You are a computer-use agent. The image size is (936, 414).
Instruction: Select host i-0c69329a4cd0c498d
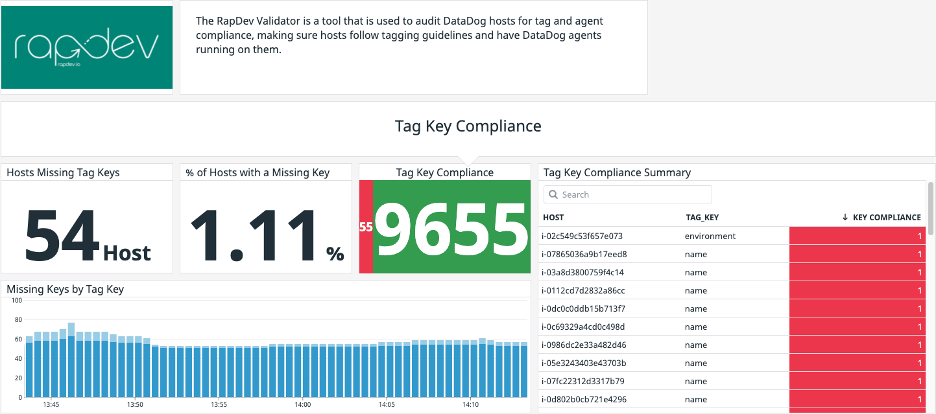click(583, 327)
